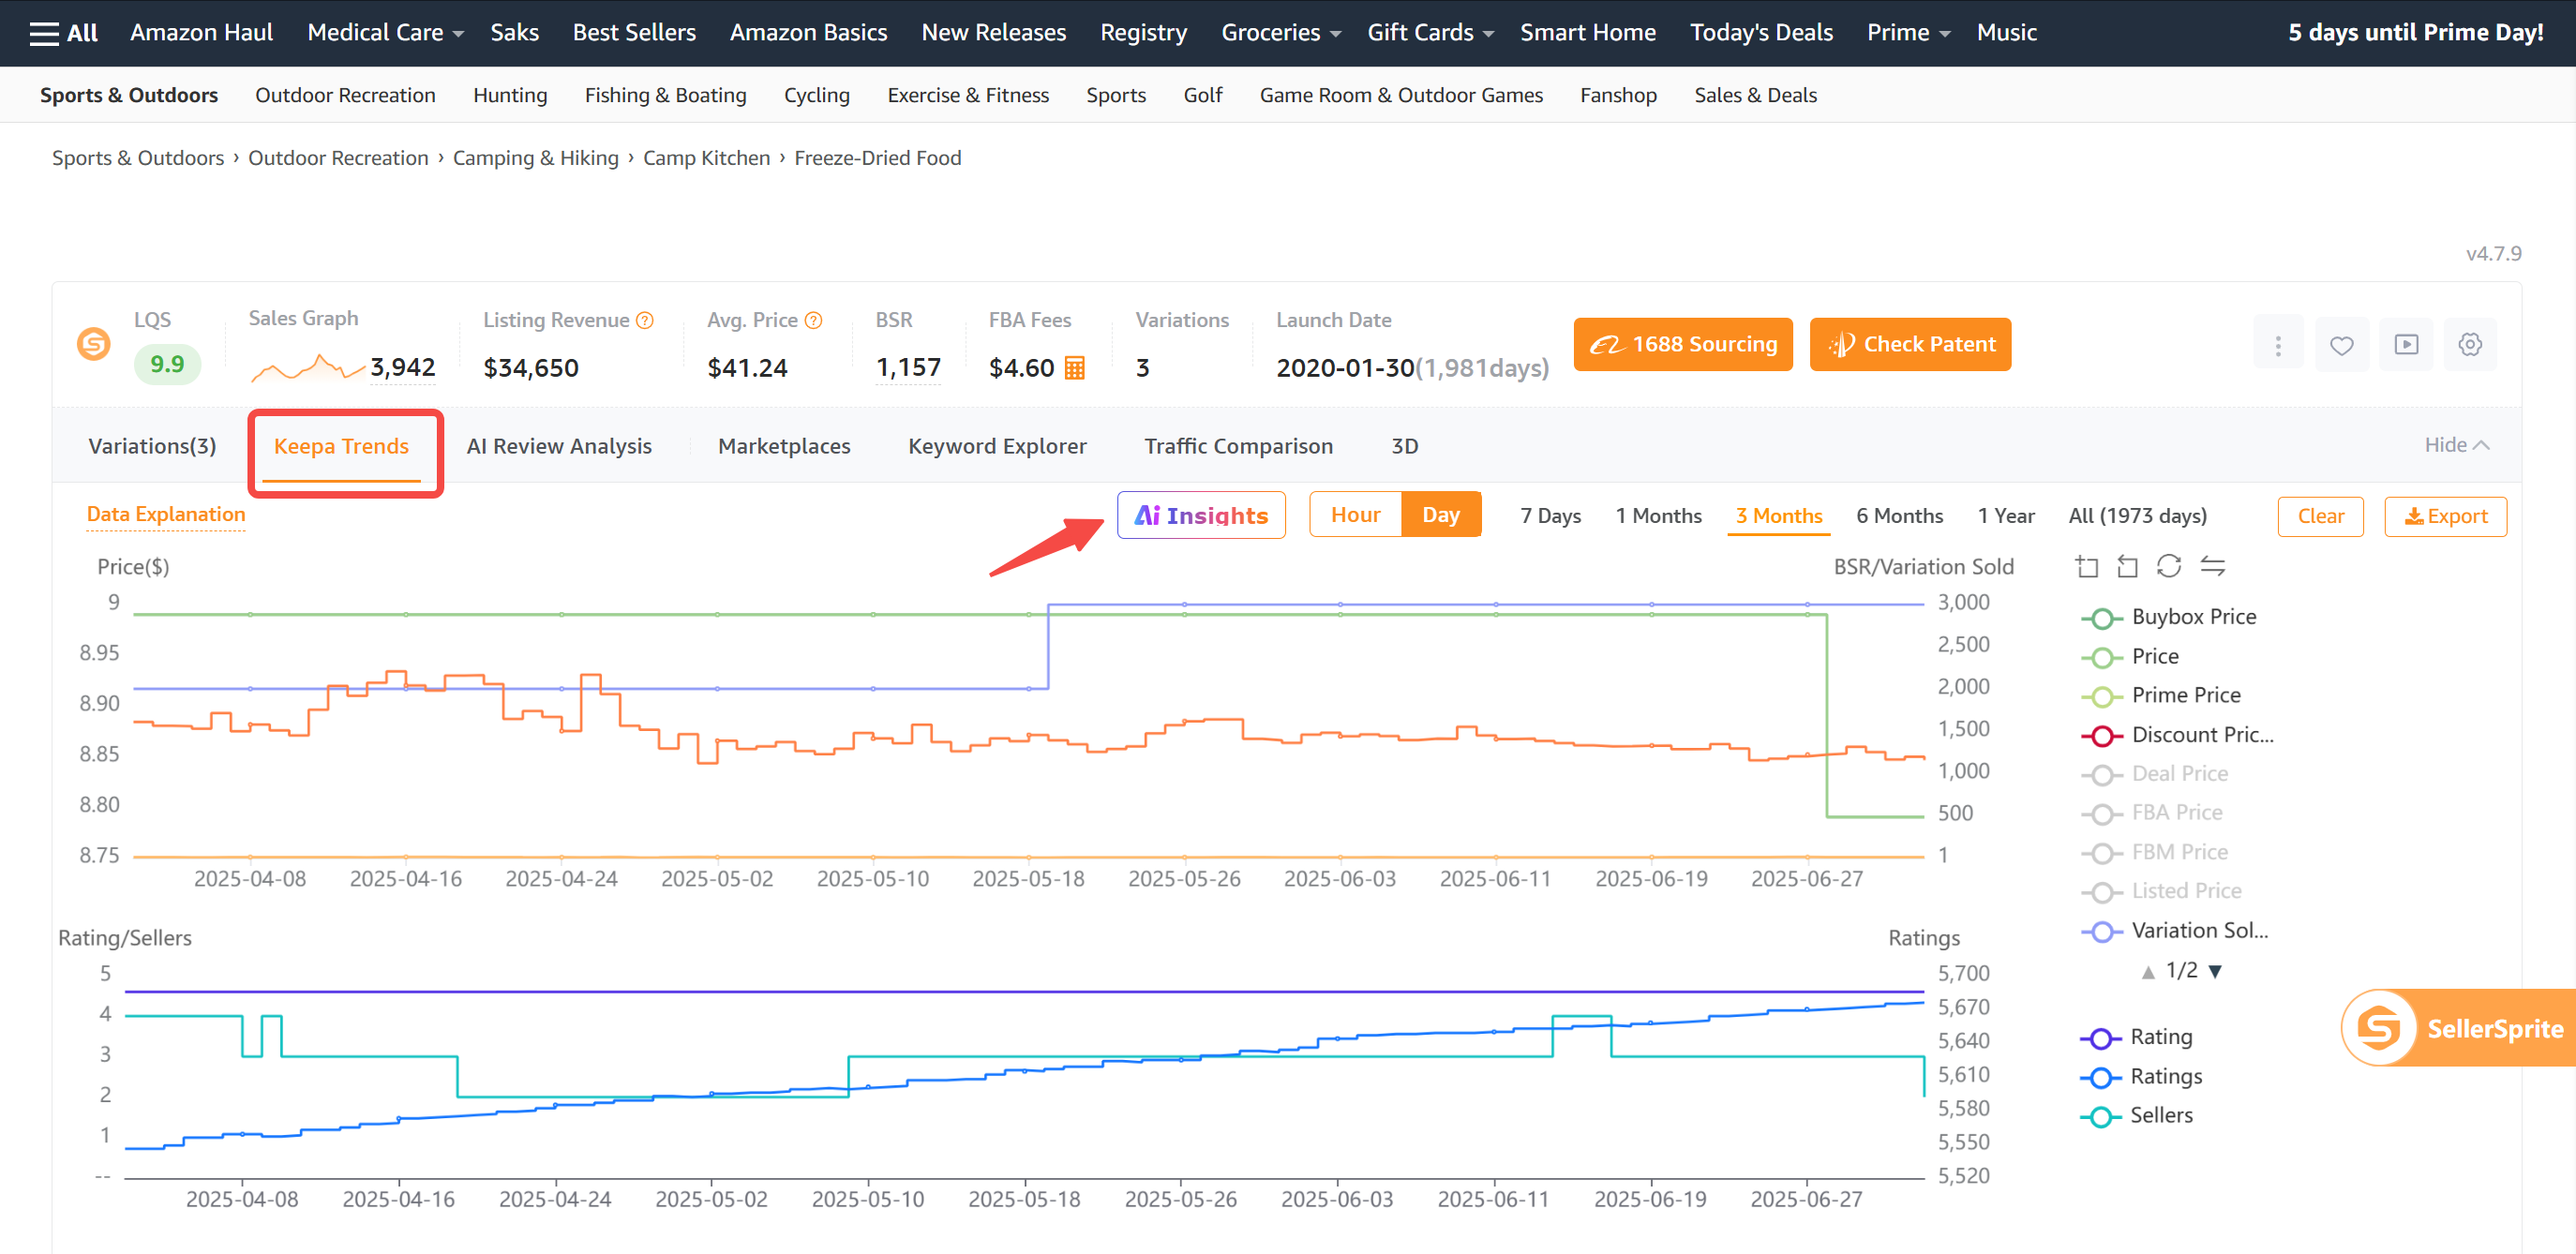
Task: Click the Check Patent button
Action: pyautogui.click(x=1910, y=345)
